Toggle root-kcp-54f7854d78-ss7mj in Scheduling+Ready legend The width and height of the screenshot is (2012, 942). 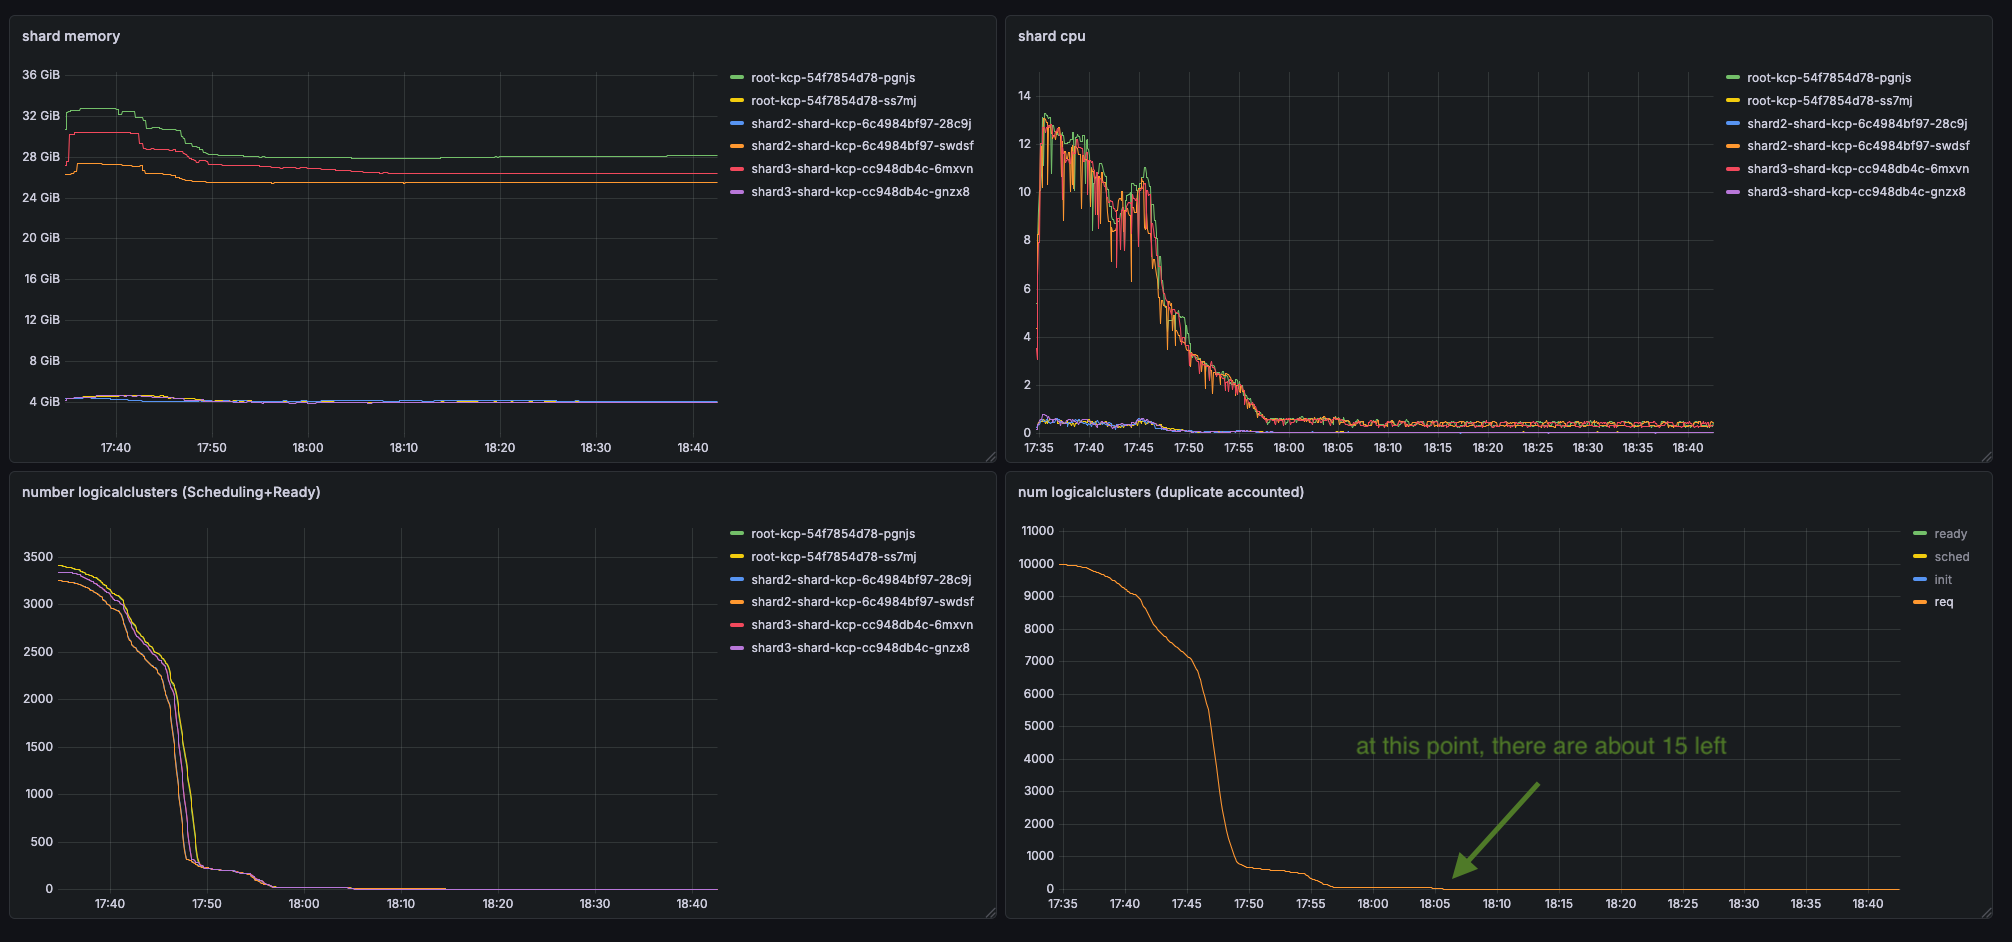click(x=834, y=557)
